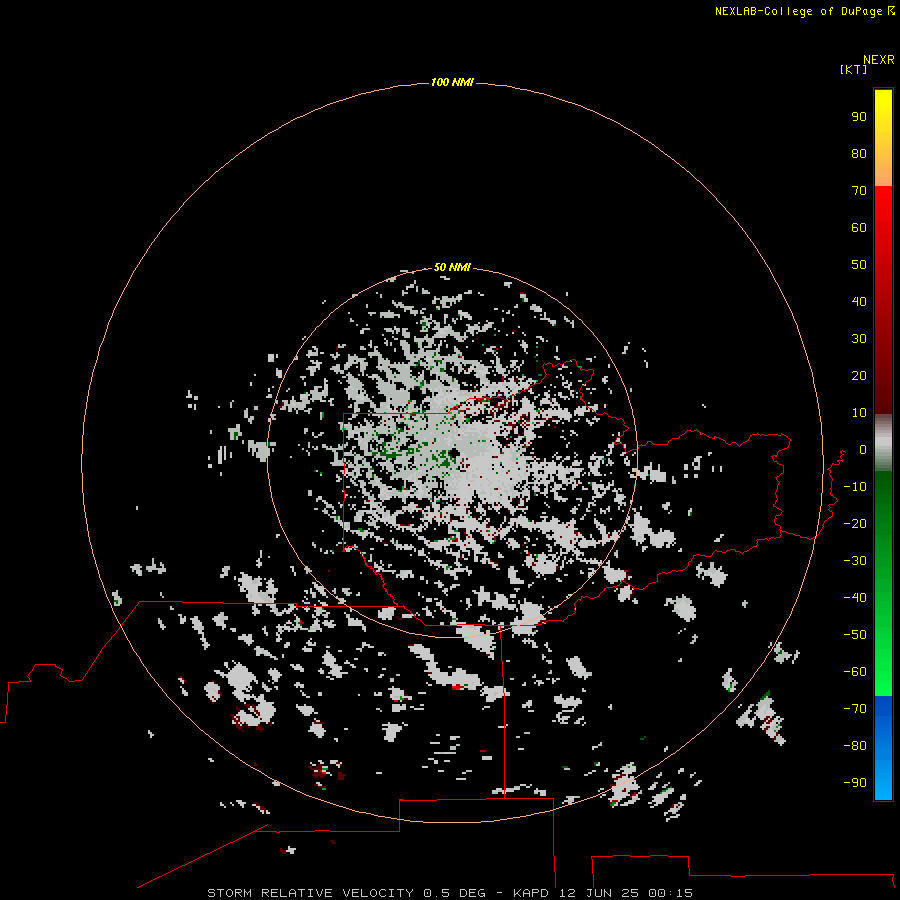Click the STORM RELATIVE VELOCITY product title

tap(310, 893)
